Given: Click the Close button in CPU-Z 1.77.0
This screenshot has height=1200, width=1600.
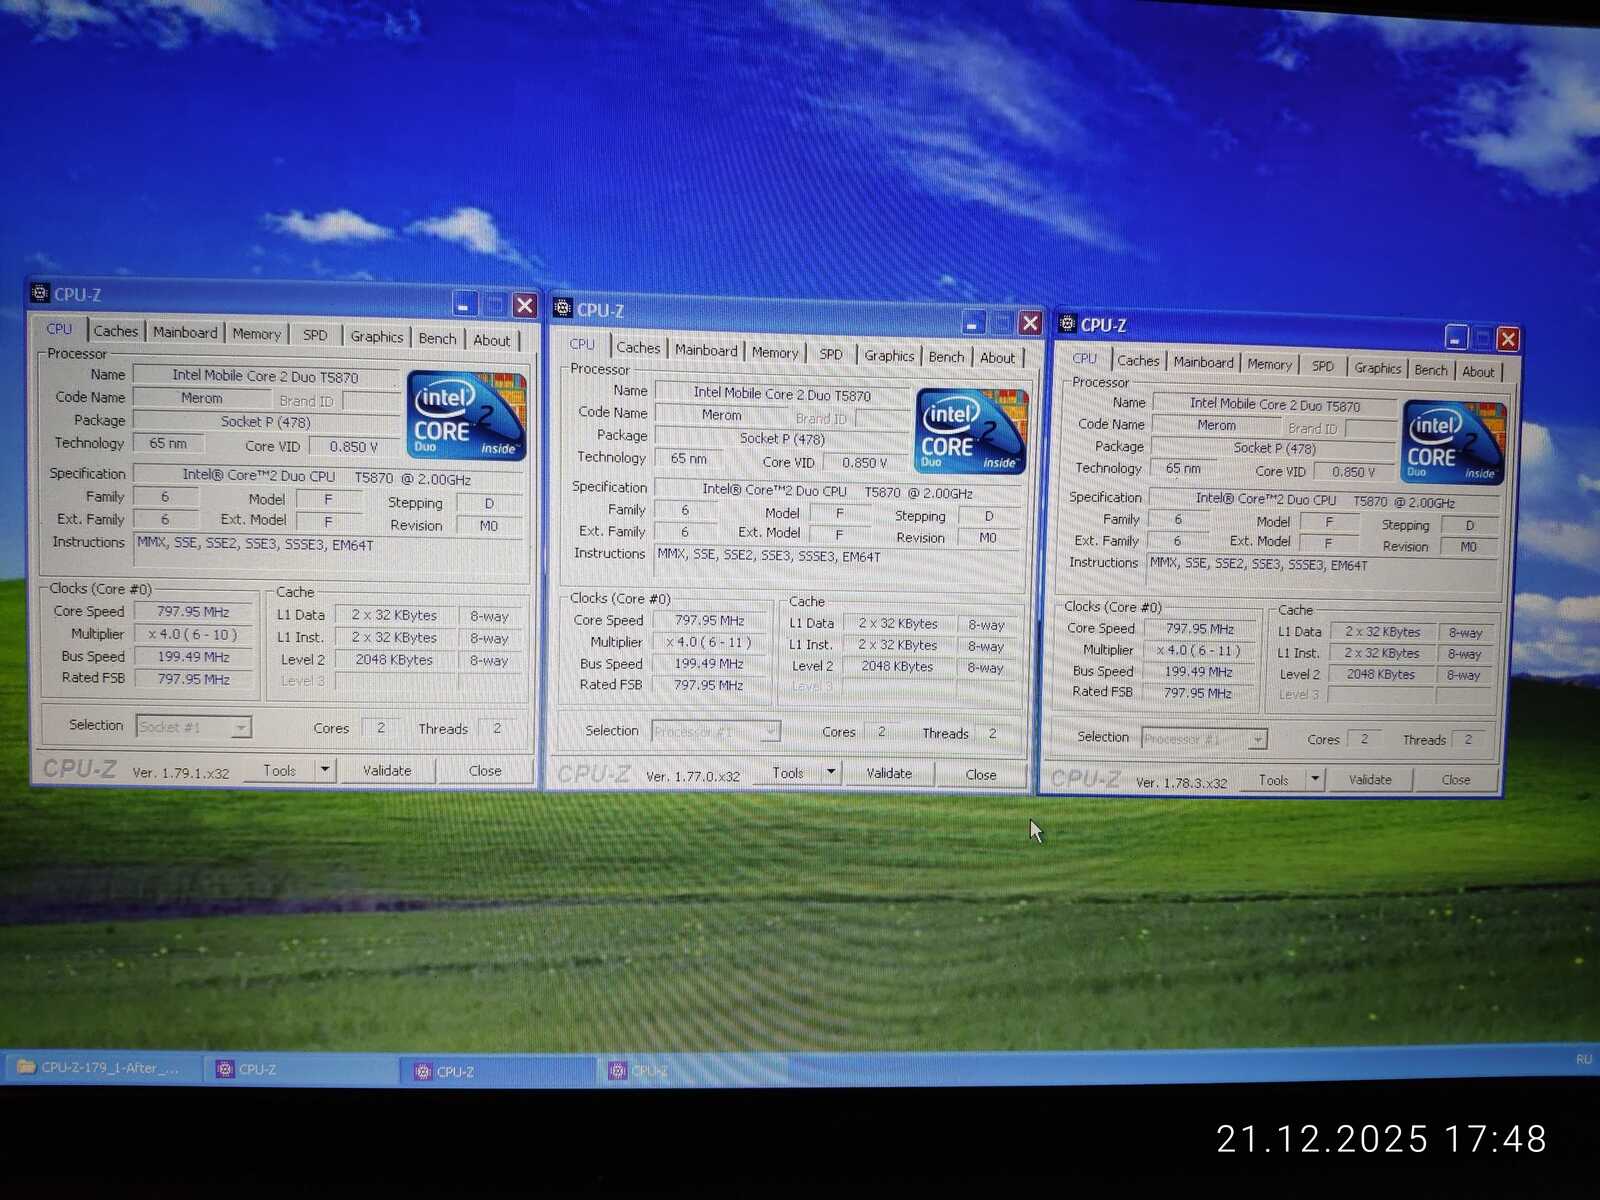Looking at the screenshot, I should [981, 775].
